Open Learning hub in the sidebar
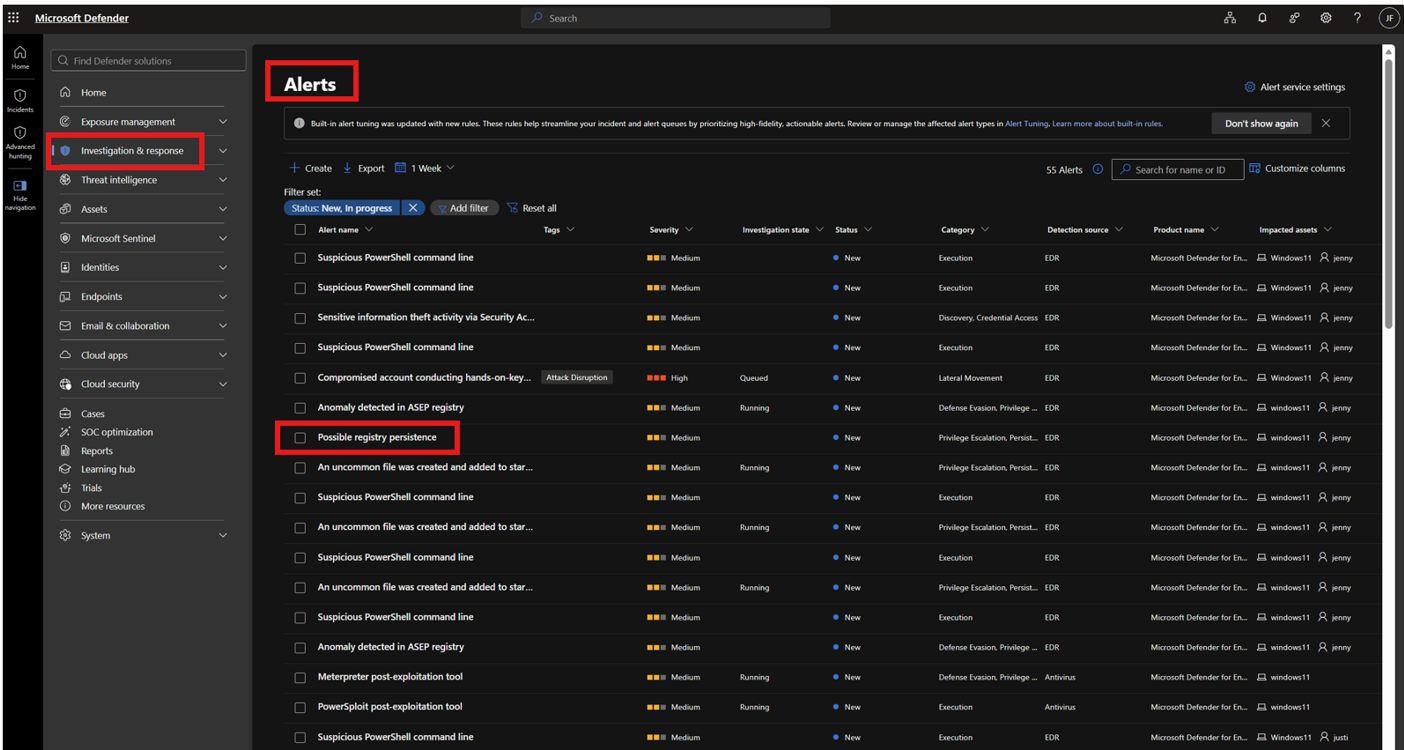 (x=107, y=469)
